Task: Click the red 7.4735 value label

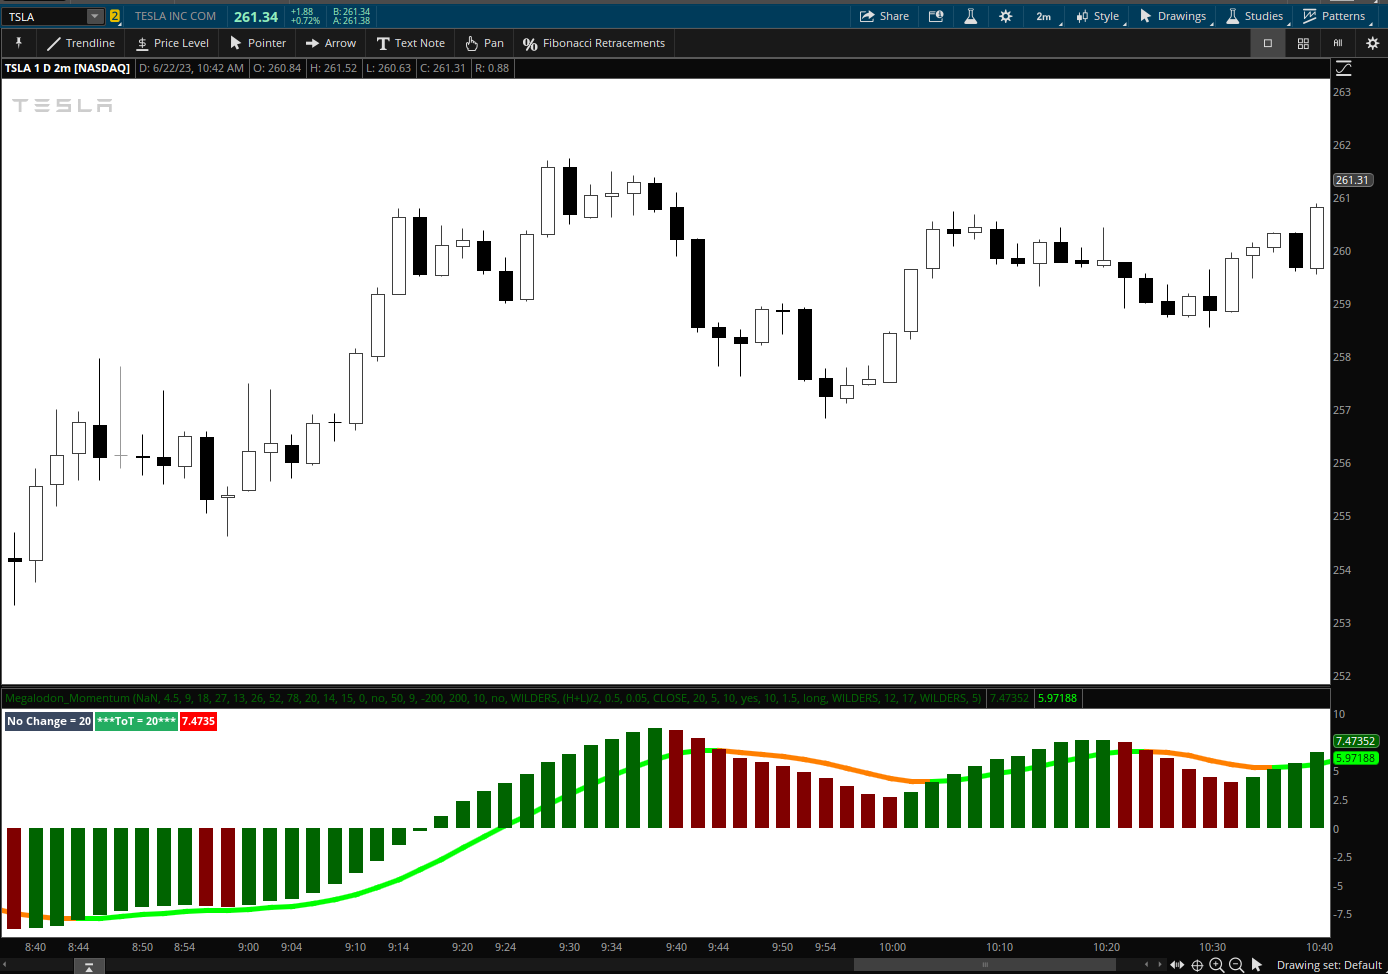Action: [x=198, y=721]
